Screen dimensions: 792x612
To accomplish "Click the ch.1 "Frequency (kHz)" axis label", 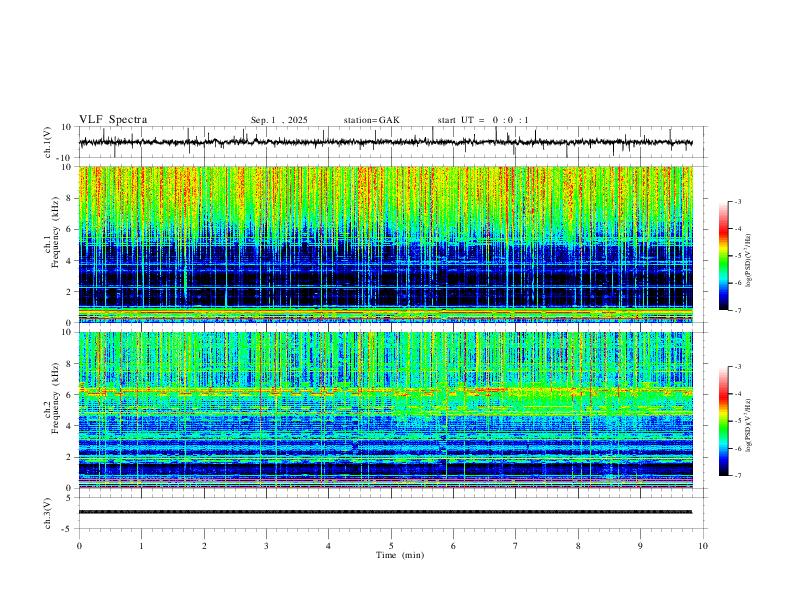I will point(56,232).
